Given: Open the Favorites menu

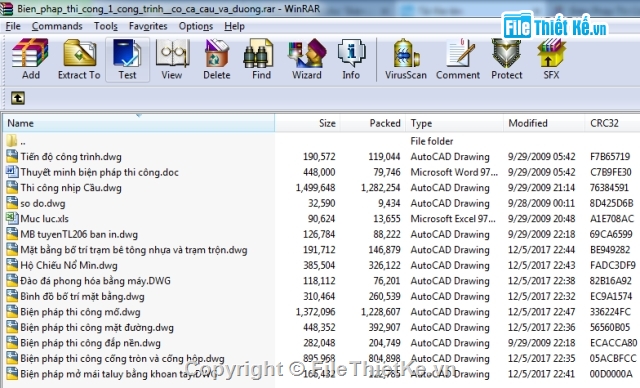Looking at the screenshot, I should [x=148, y=26].
